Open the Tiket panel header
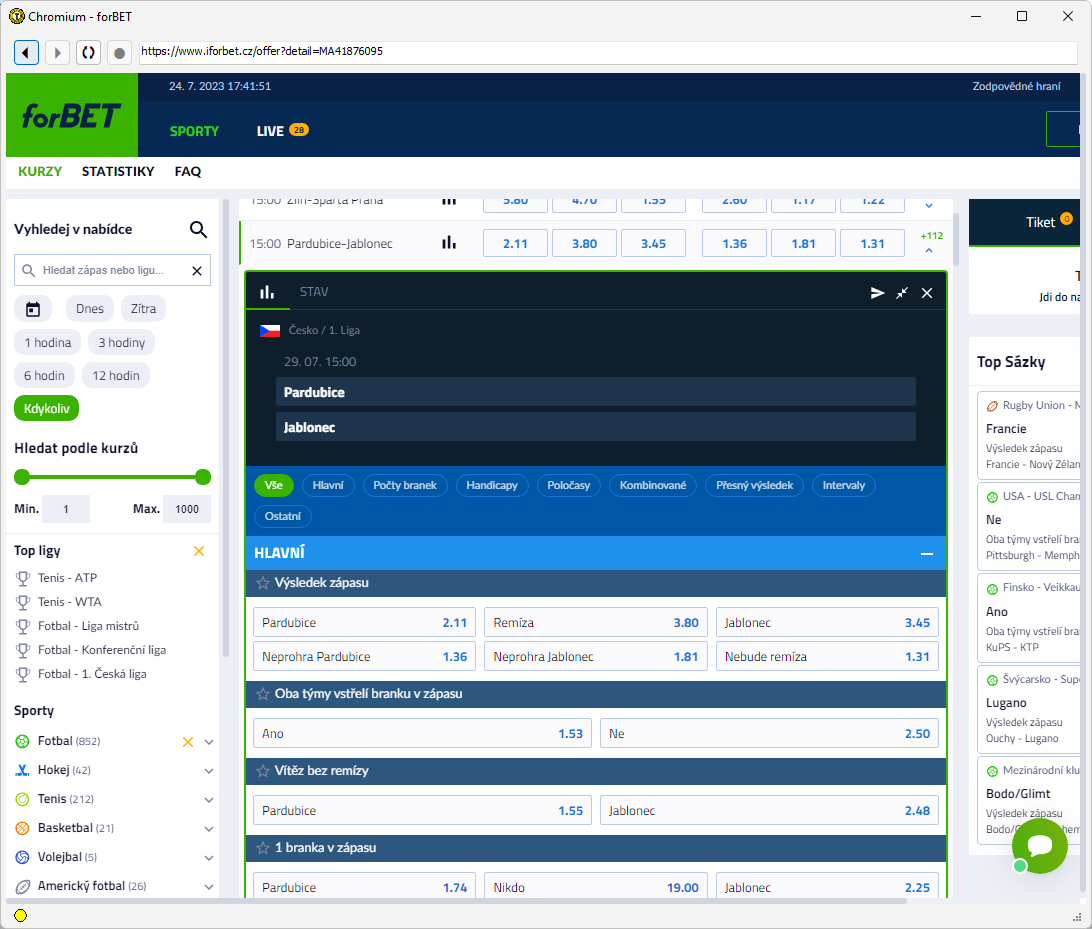 pos(1024,222)
